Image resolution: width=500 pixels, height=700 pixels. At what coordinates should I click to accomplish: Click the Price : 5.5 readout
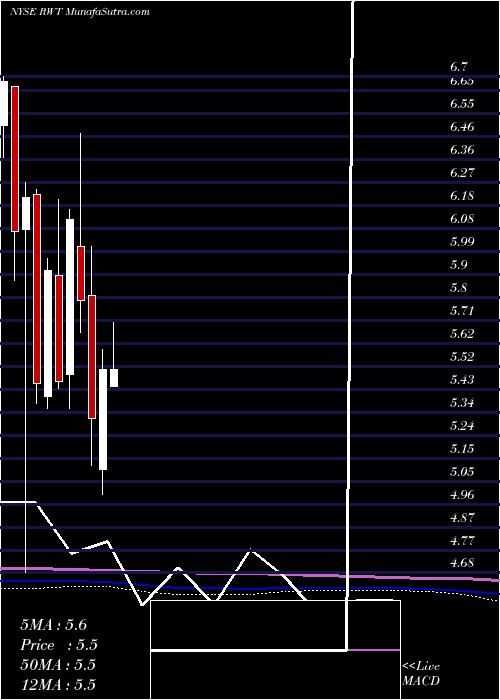(59, 645)
